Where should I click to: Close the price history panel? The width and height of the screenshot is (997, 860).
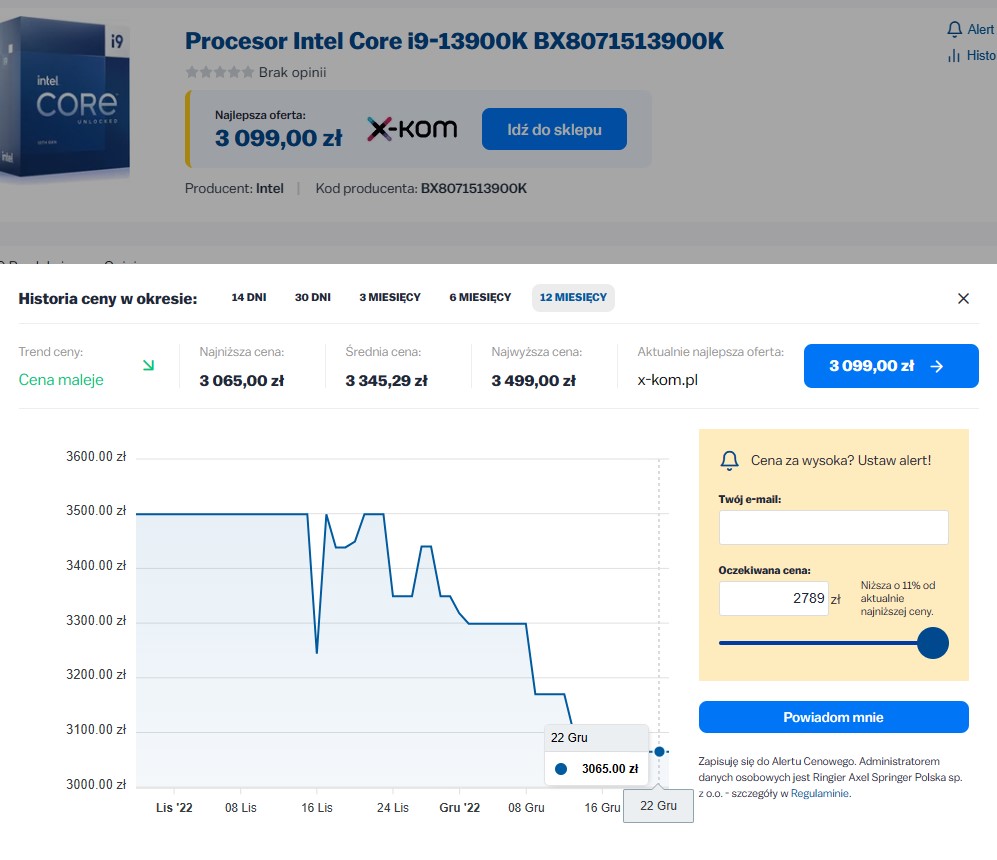coord(963,299)
